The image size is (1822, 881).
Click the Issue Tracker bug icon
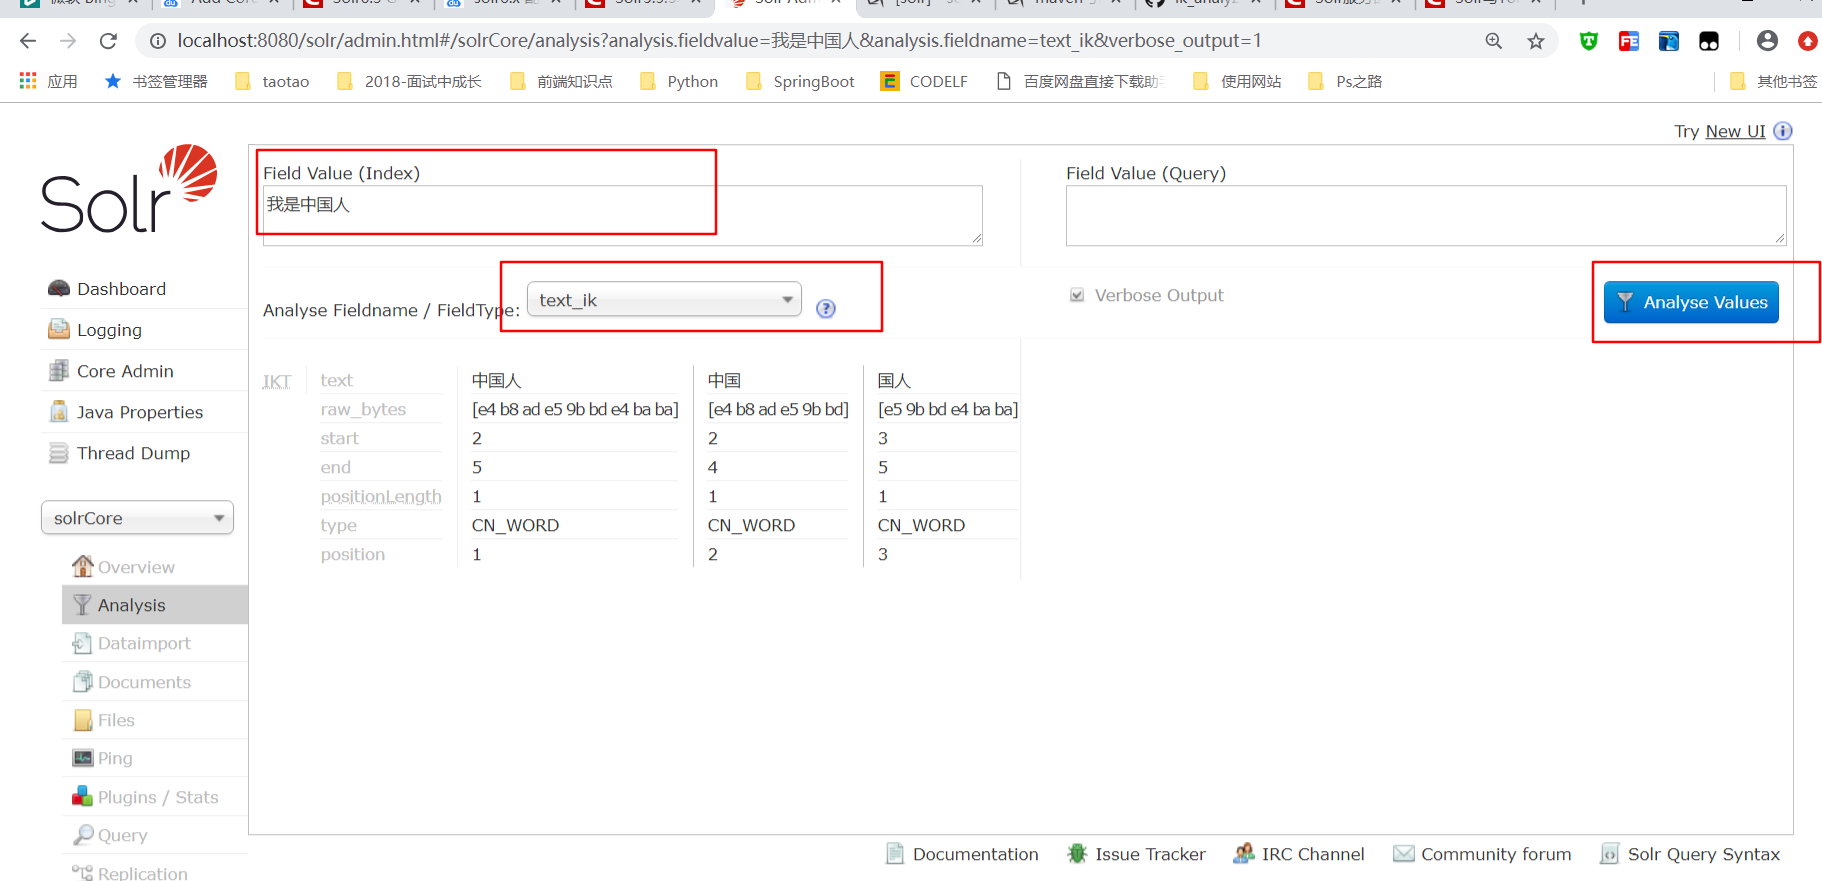1077,853
